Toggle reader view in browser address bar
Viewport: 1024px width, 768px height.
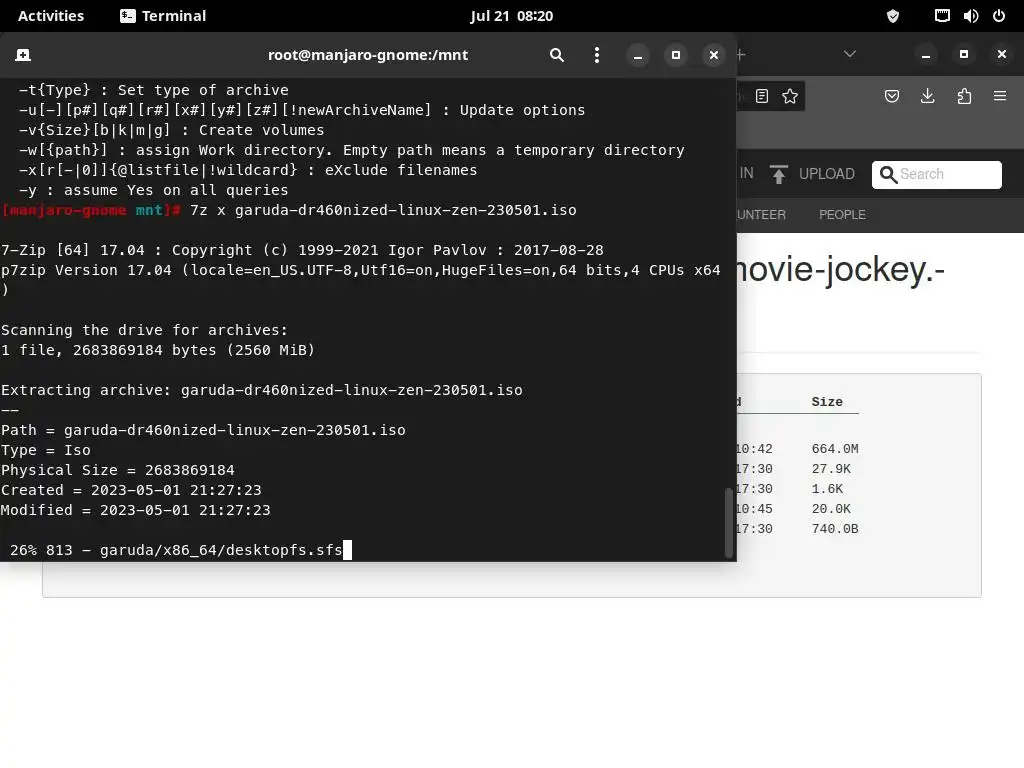[761, 96]
